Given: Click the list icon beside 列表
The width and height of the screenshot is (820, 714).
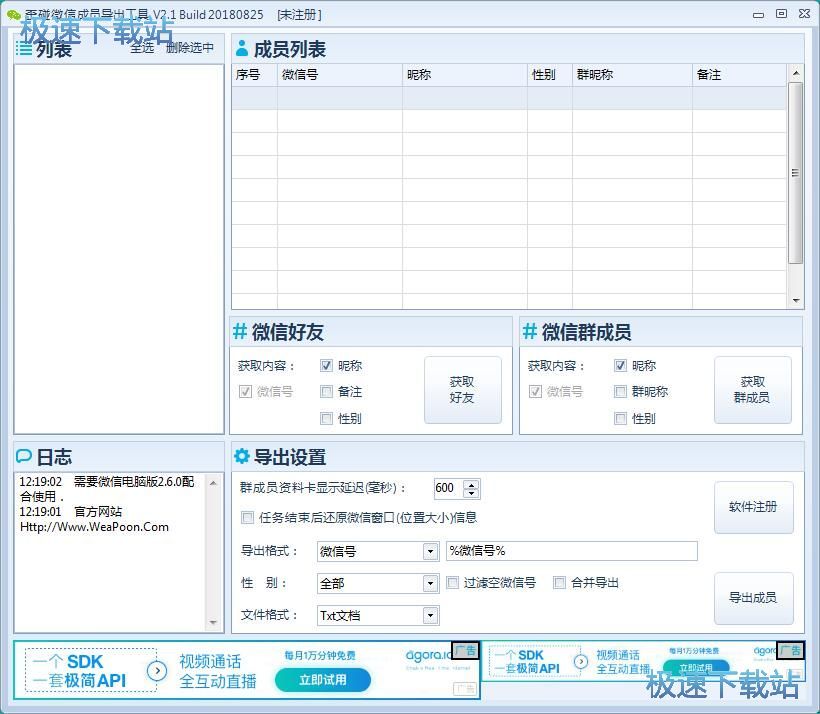Looking at the screenshot, I should point(24,49).
